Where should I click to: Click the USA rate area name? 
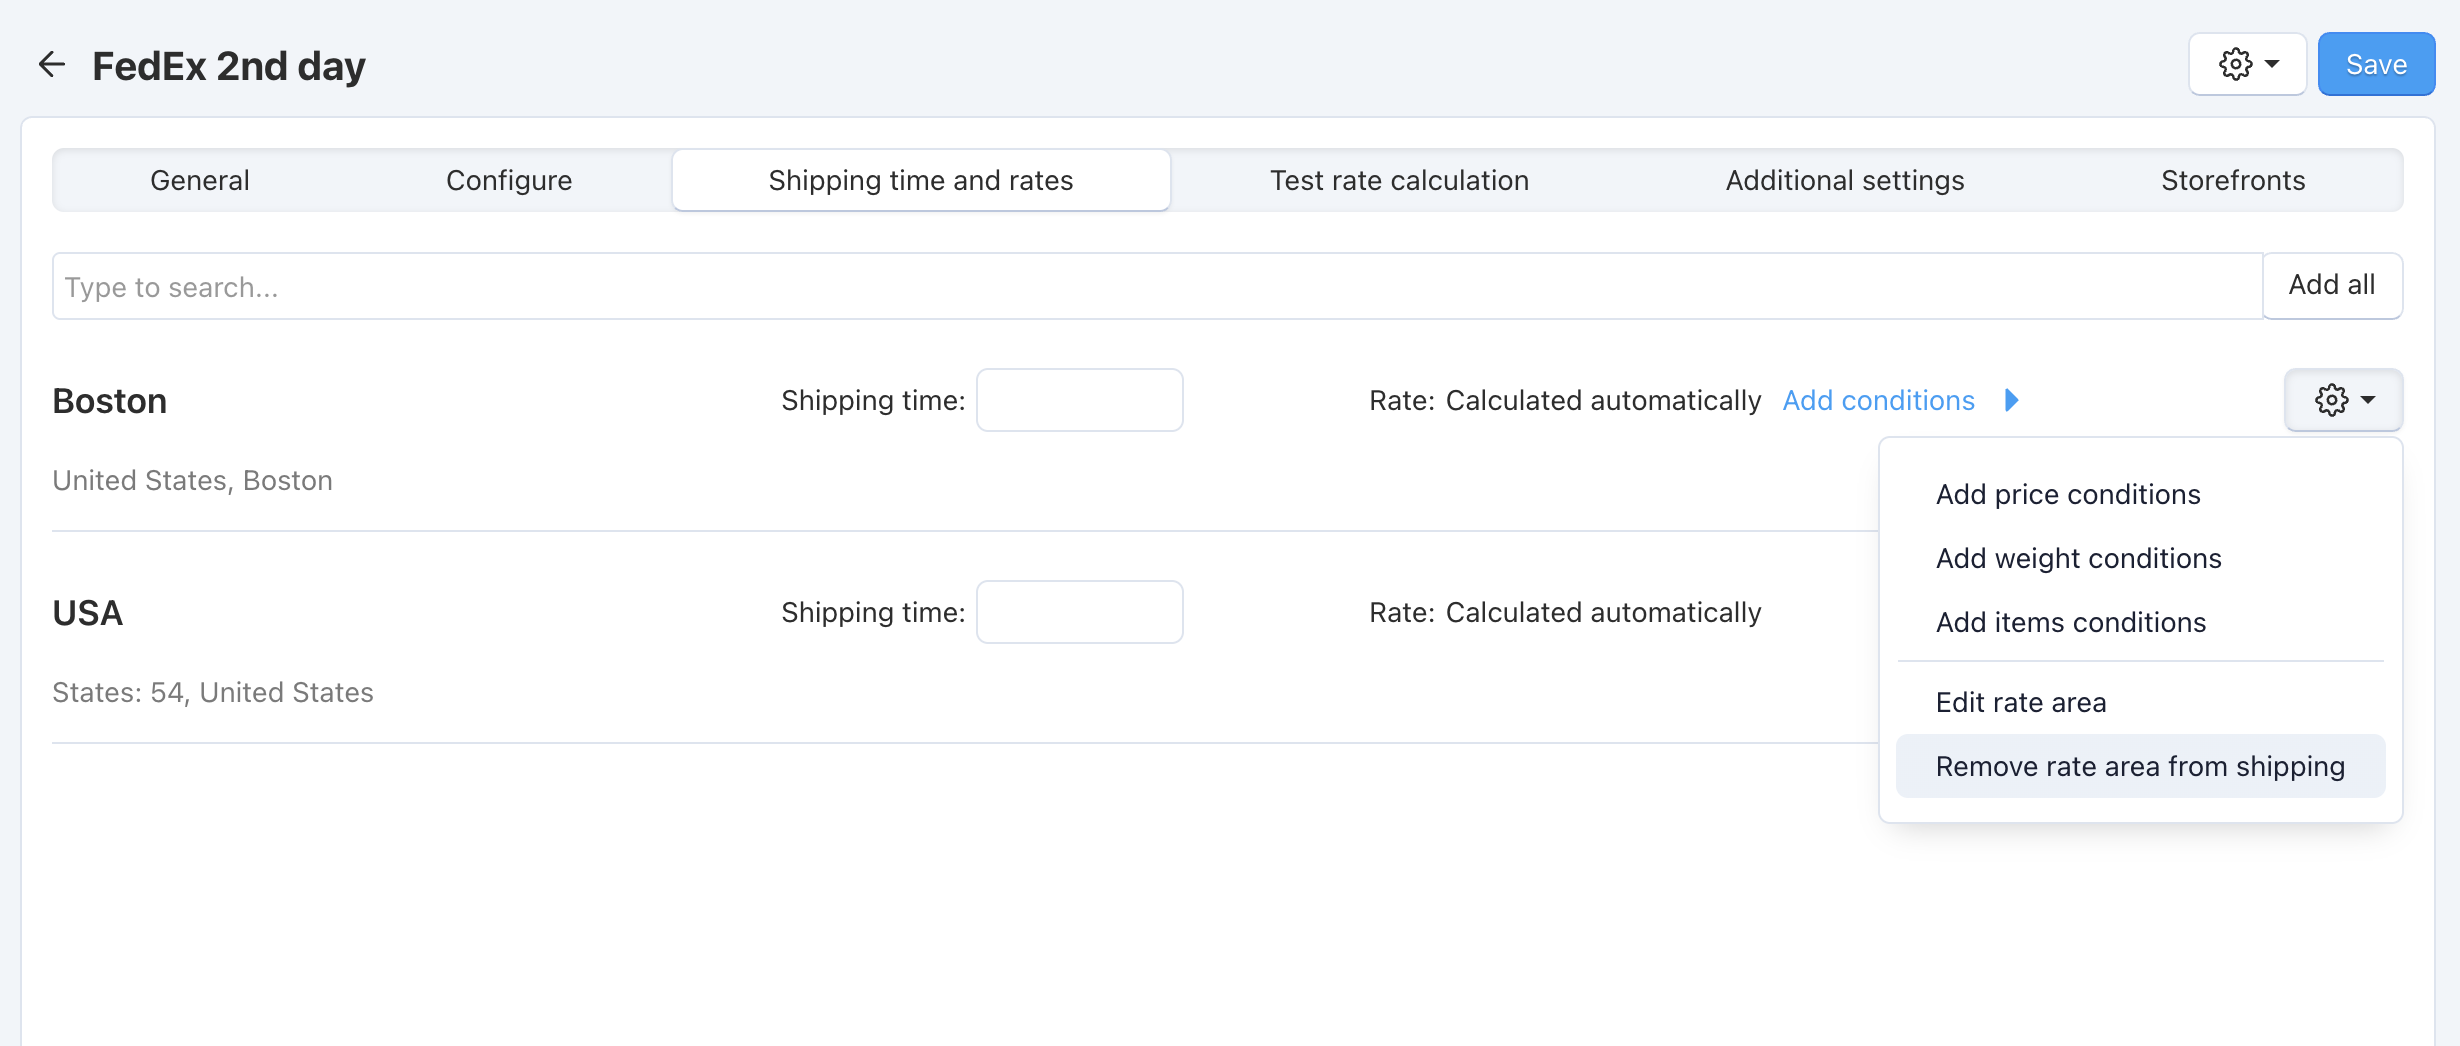pyautogui.click(x=88, y=613)
